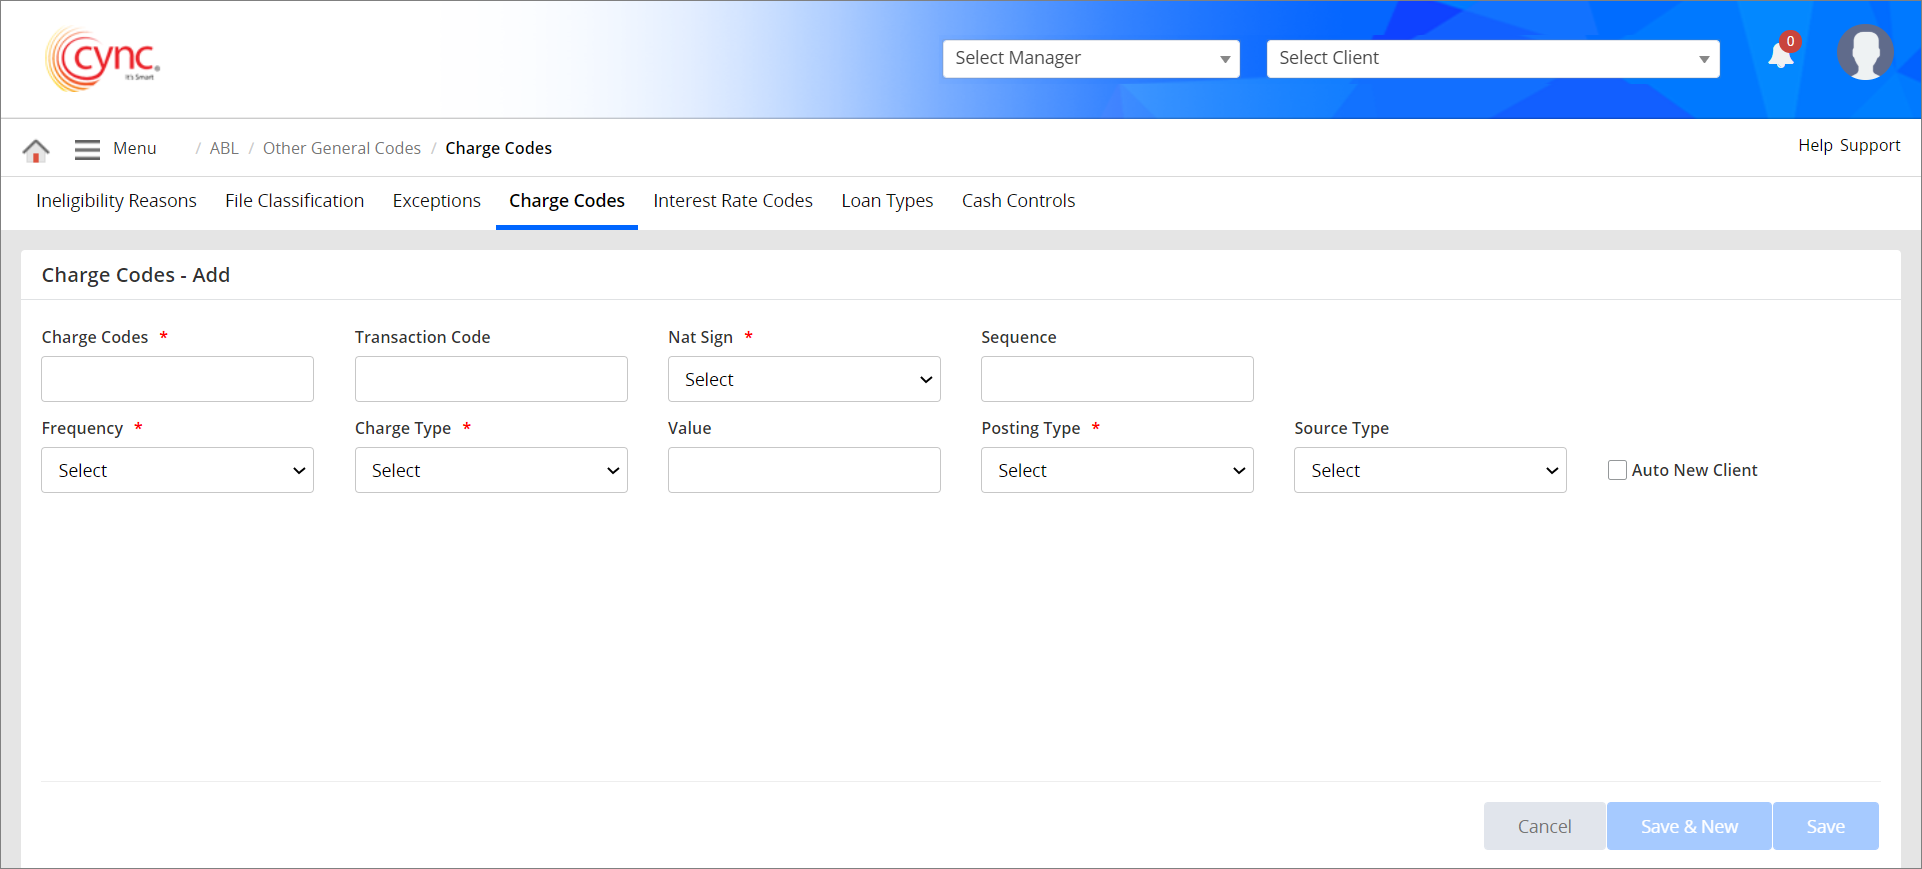Open the Frequency dropdown
The height and width of the screenshot is (869, 1922).
177,471
